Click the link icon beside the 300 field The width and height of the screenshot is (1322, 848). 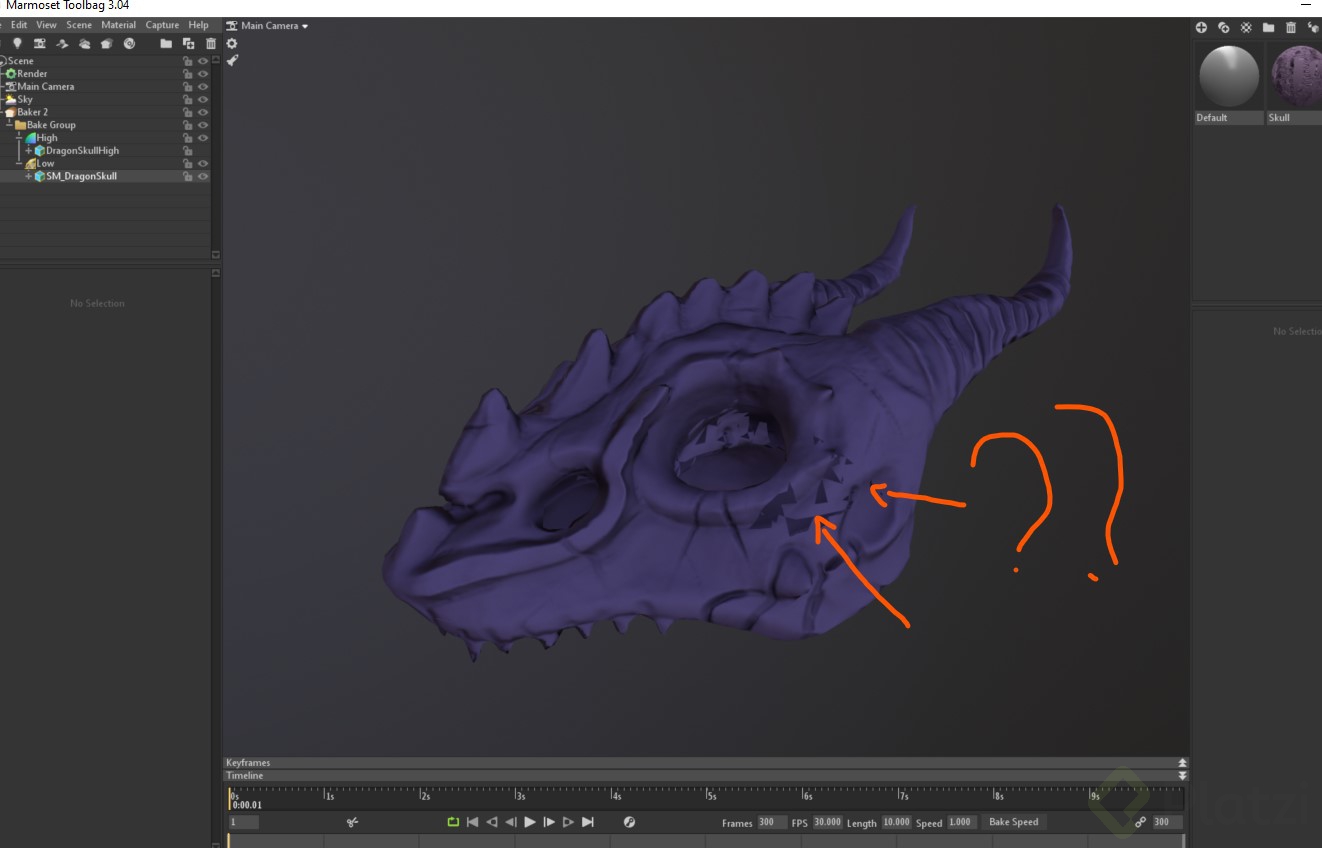1140,822
